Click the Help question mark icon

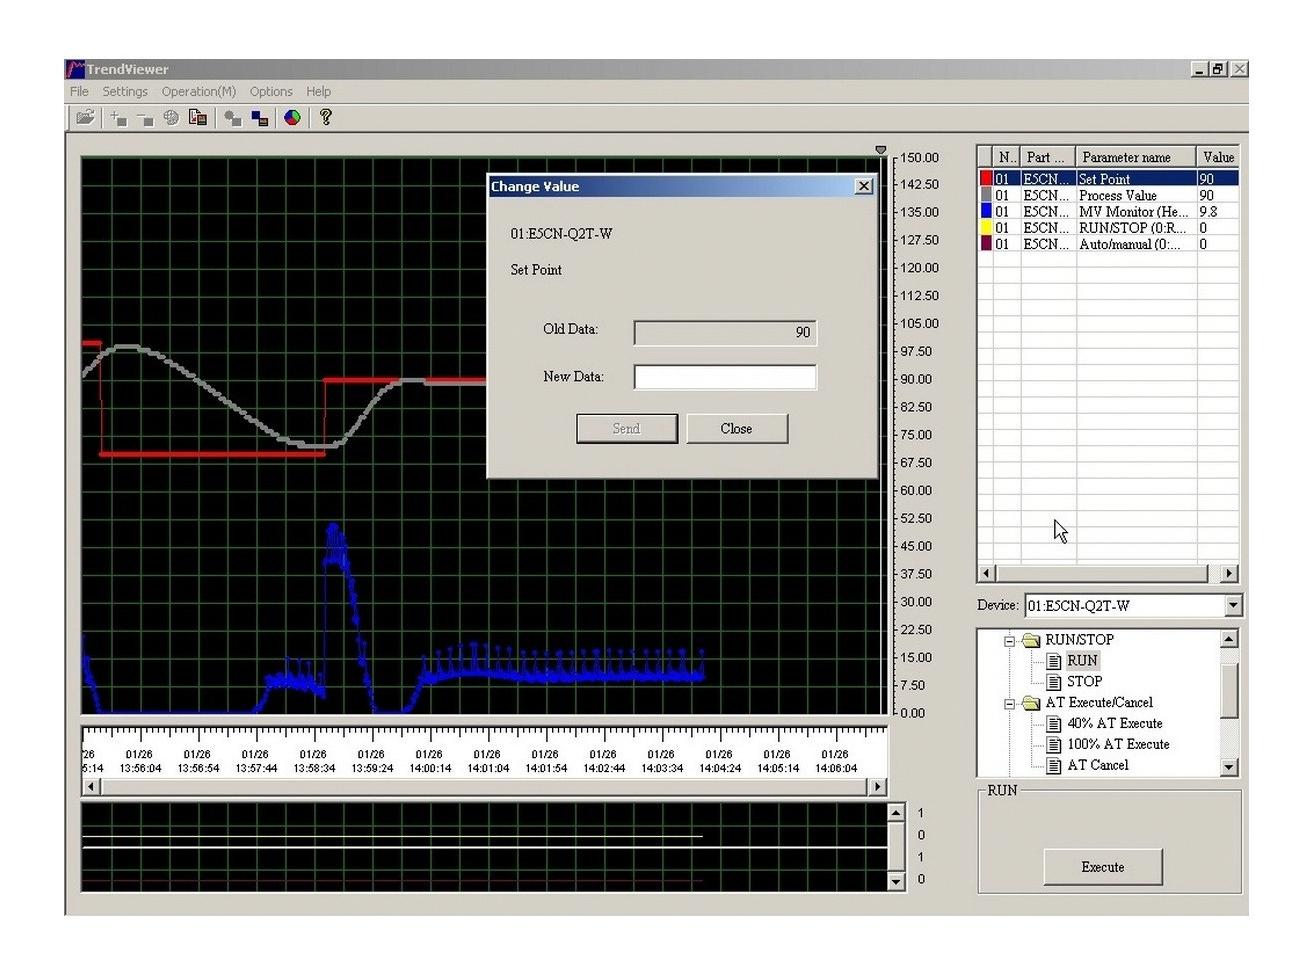[325, 117]
